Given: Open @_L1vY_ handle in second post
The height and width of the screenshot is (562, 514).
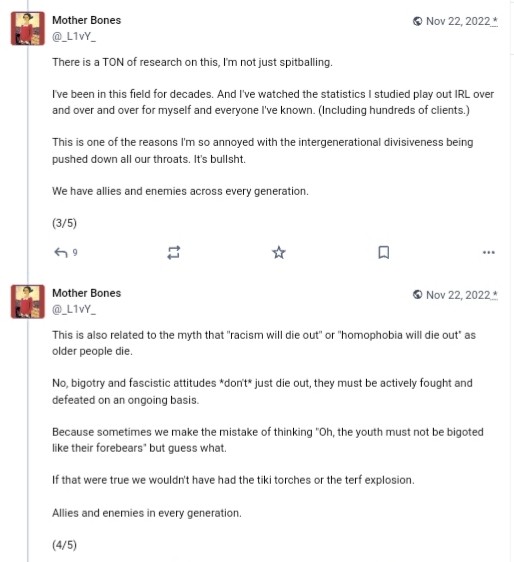Looking at the screenshot, I should click(74, 309).
